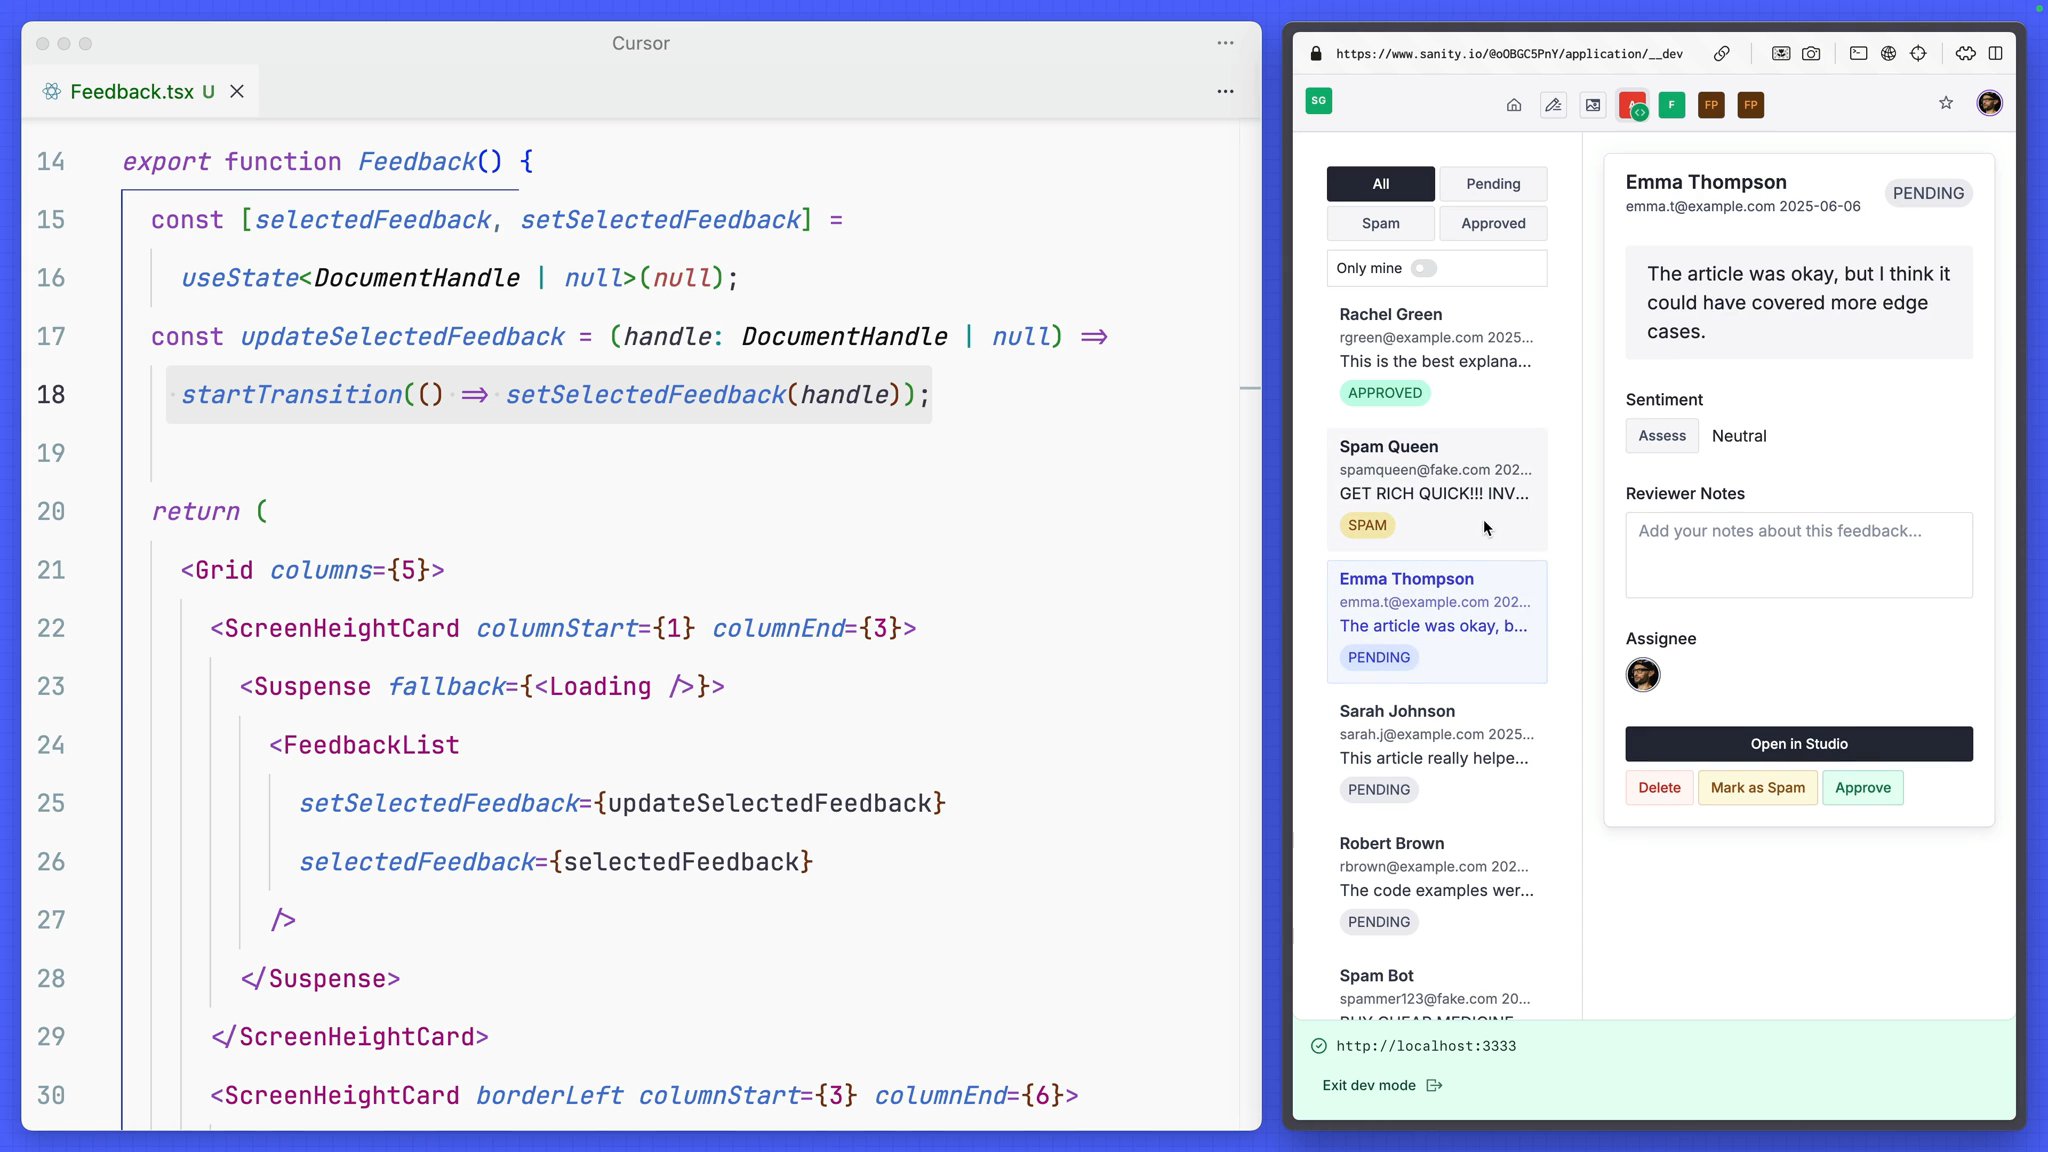
Task: Click line number 18 in the editor gutter
Action: pos(51,395)
